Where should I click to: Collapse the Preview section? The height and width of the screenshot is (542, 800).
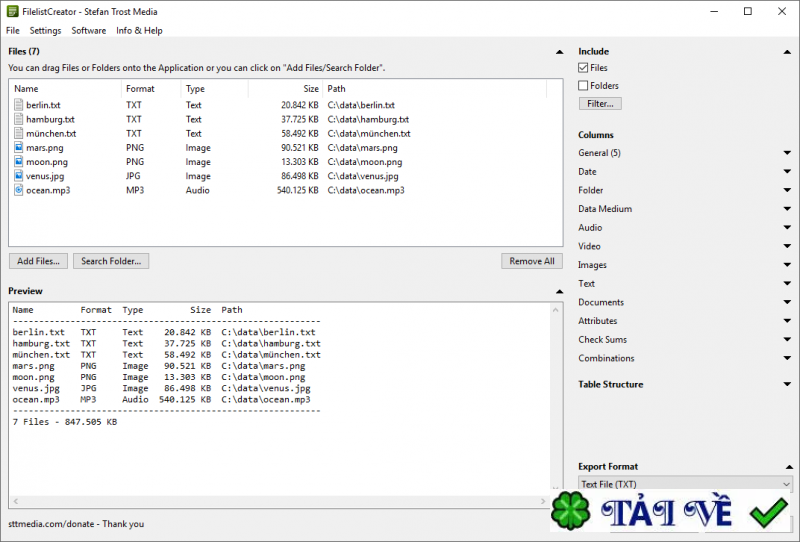pos(560,291)
